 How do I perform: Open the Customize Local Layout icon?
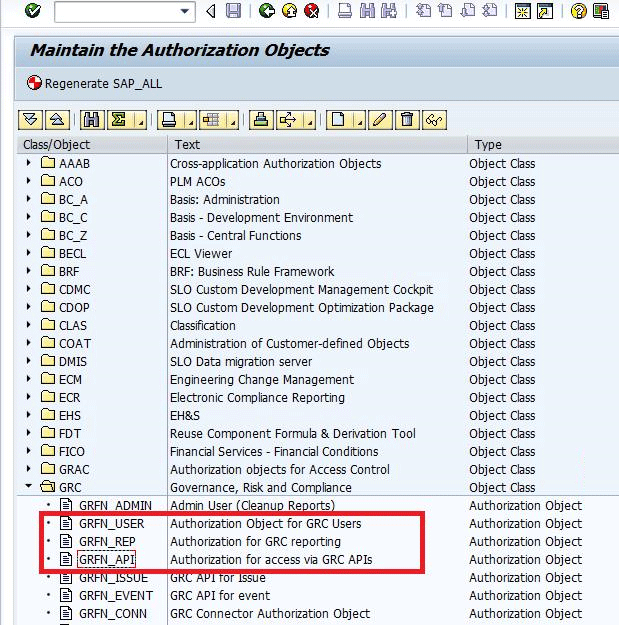[601, 11]
